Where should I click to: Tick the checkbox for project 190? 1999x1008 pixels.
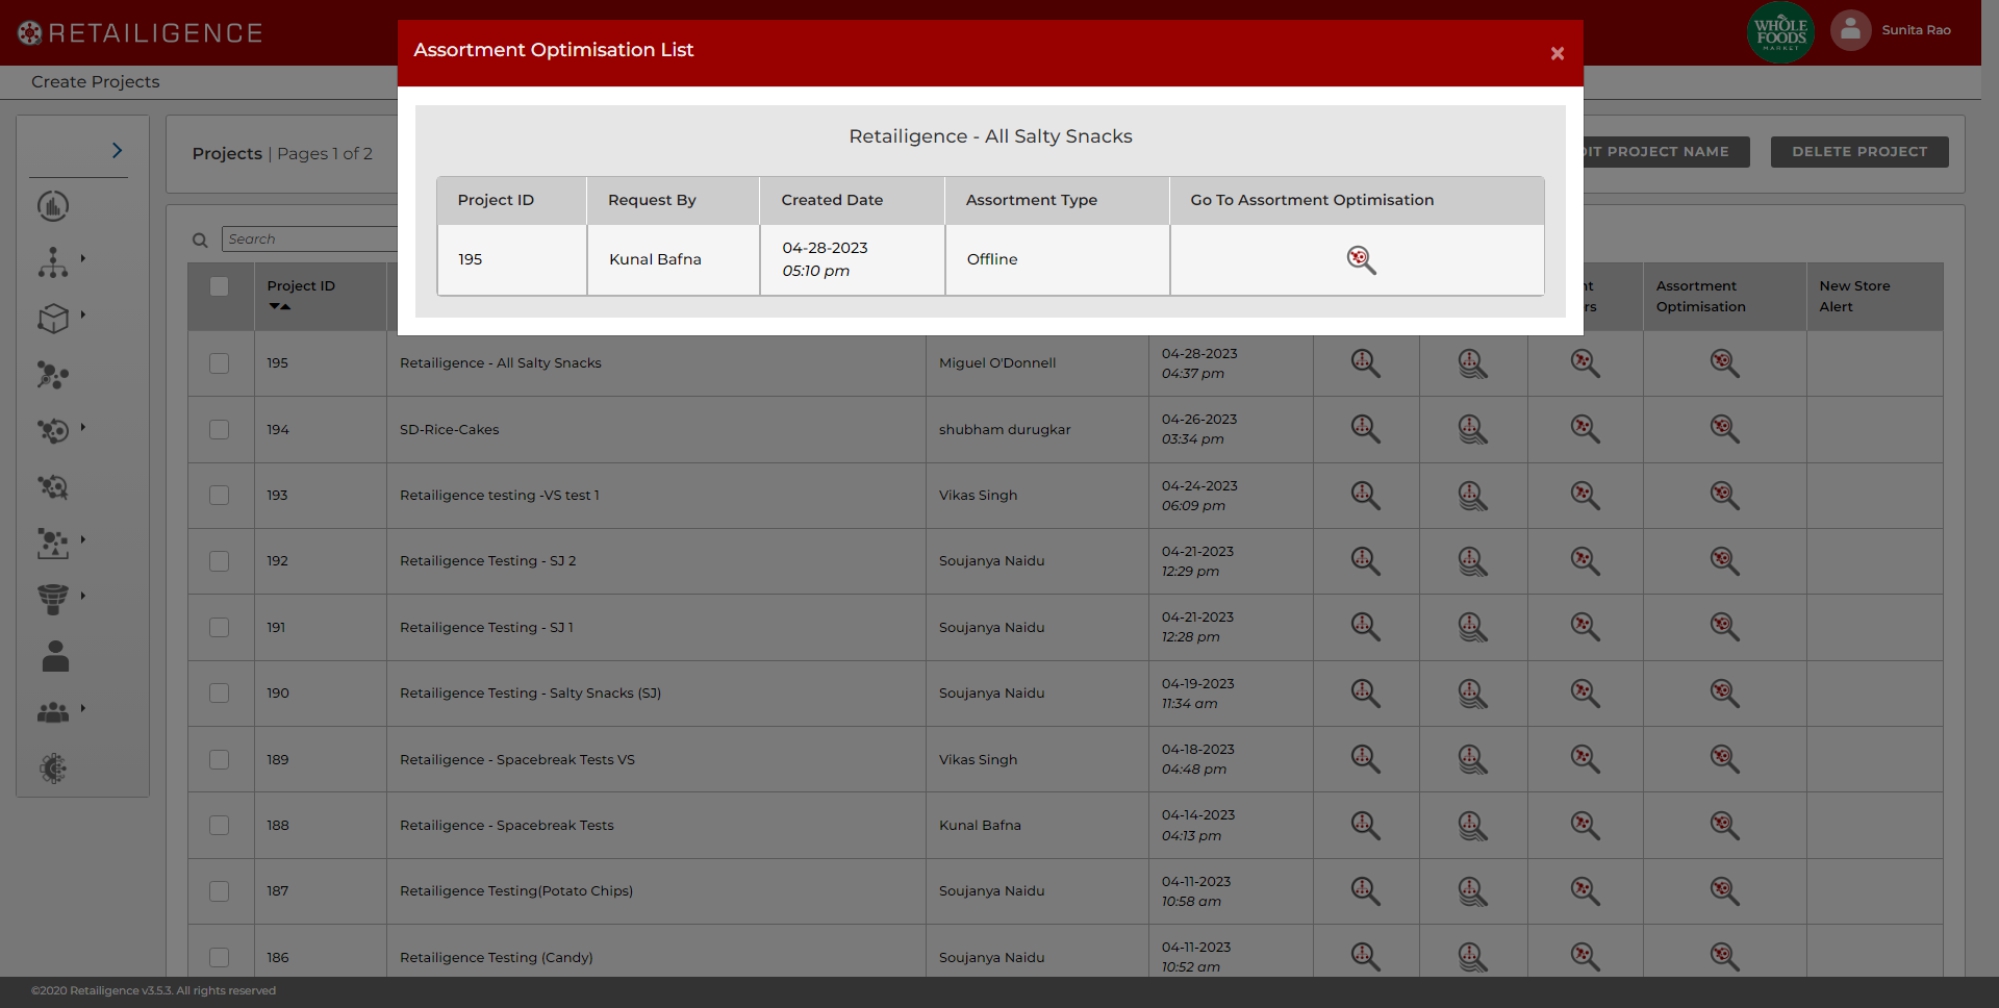pyautogui.click(x=219, y=693)
